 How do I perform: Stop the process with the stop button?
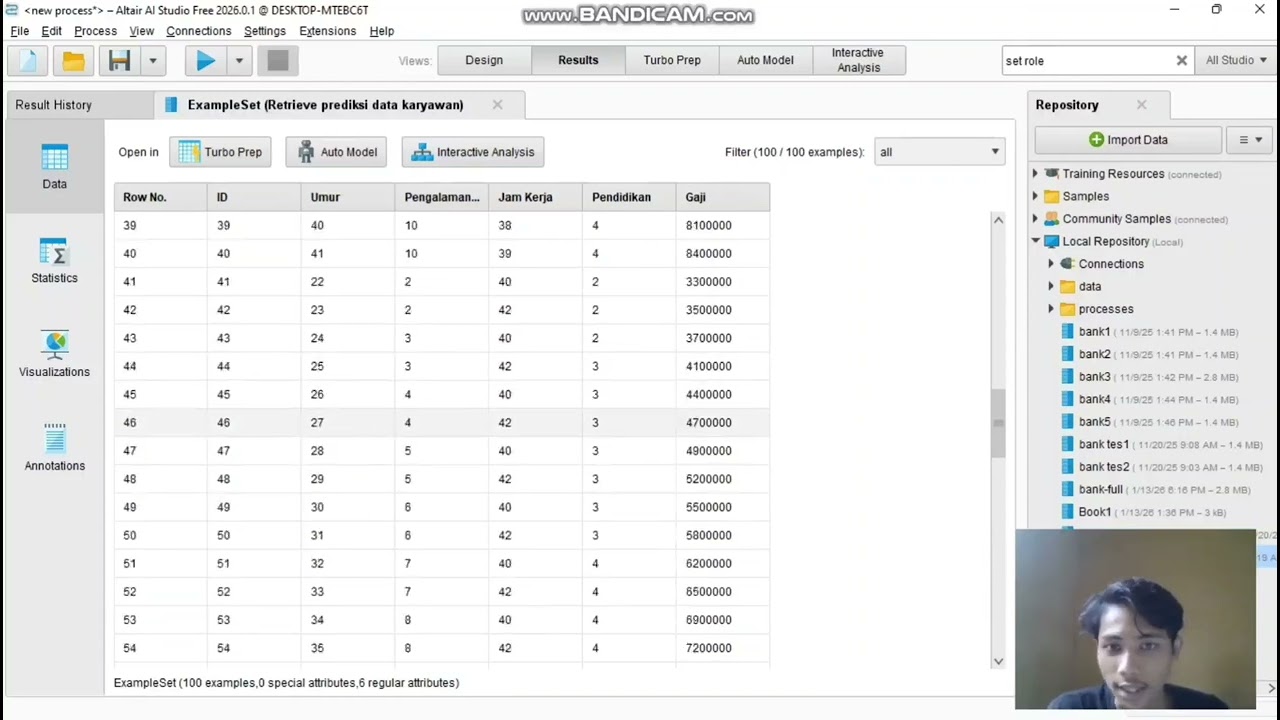[278, 61]
